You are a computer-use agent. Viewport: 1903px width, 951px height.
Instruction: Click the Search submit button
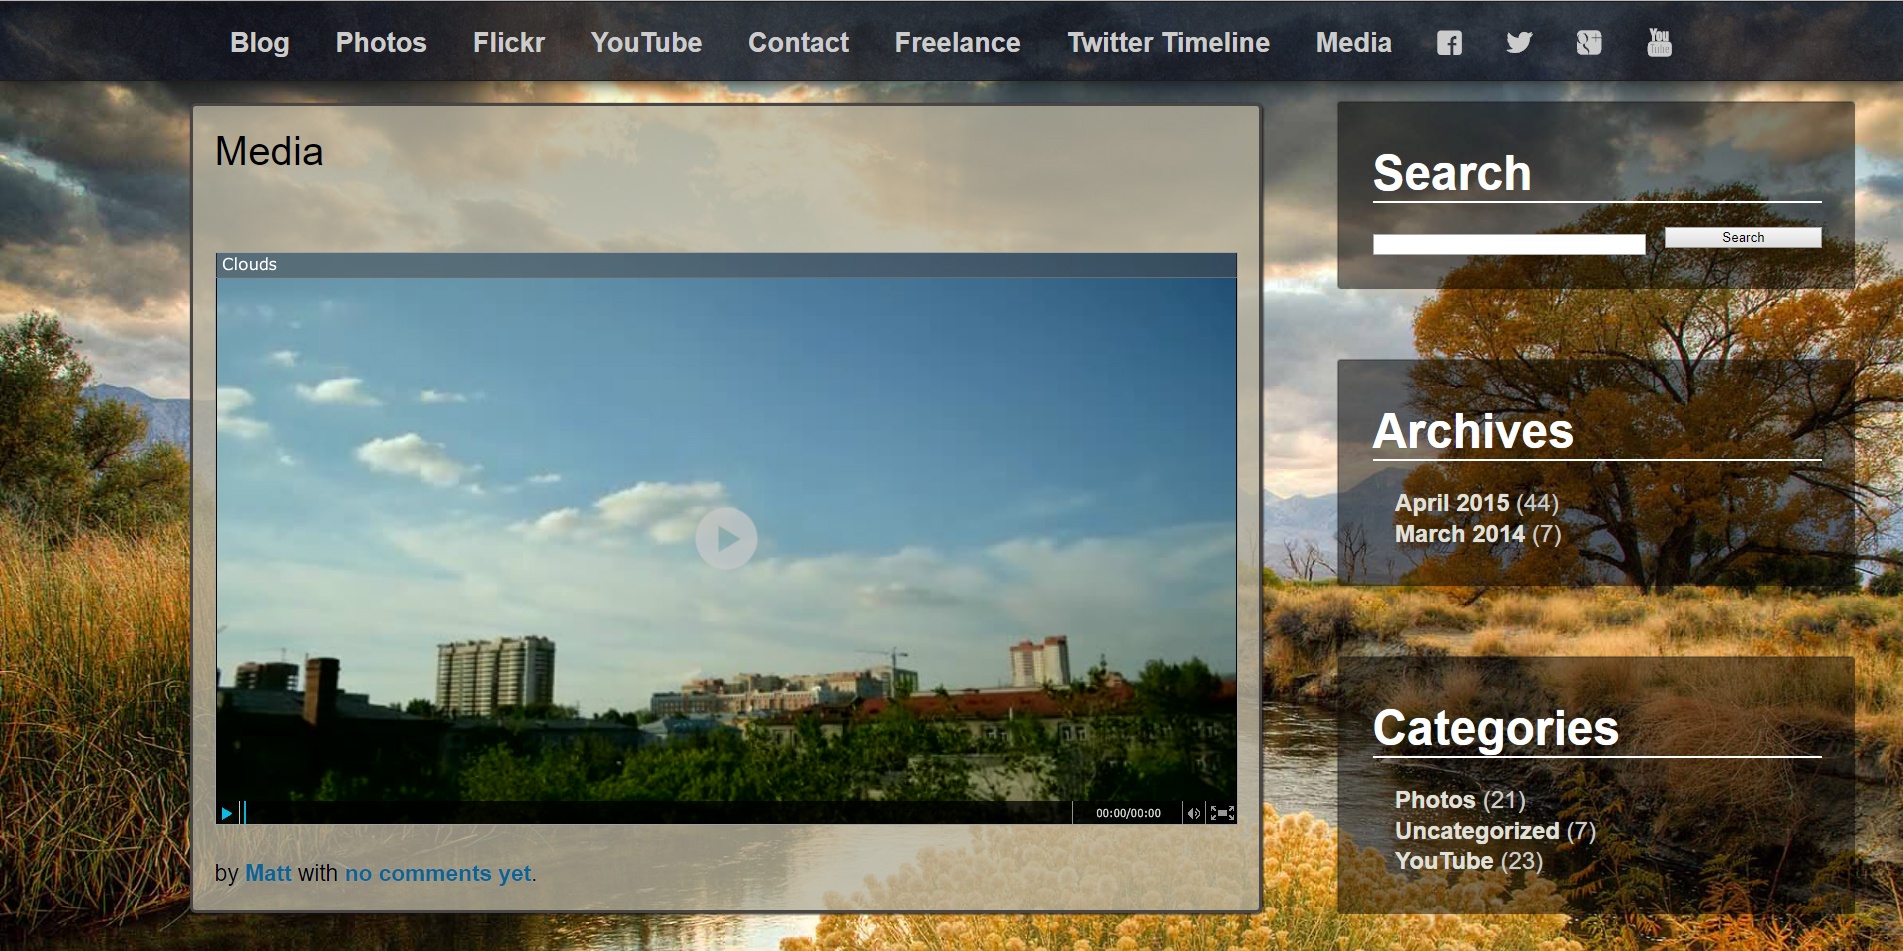(x=1743, y=237)
